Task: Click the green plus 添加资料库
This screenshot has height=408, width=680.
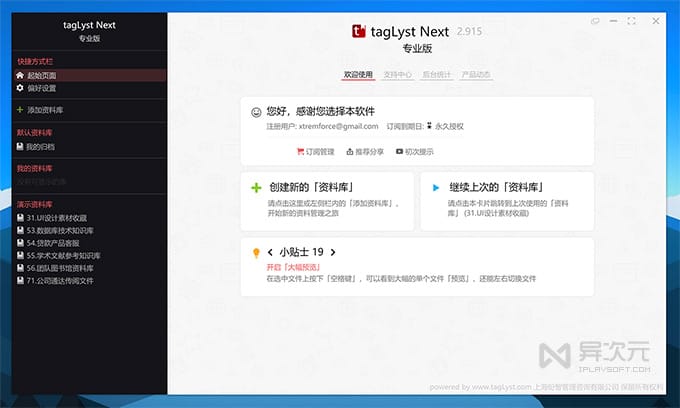Action: (39, 110)
